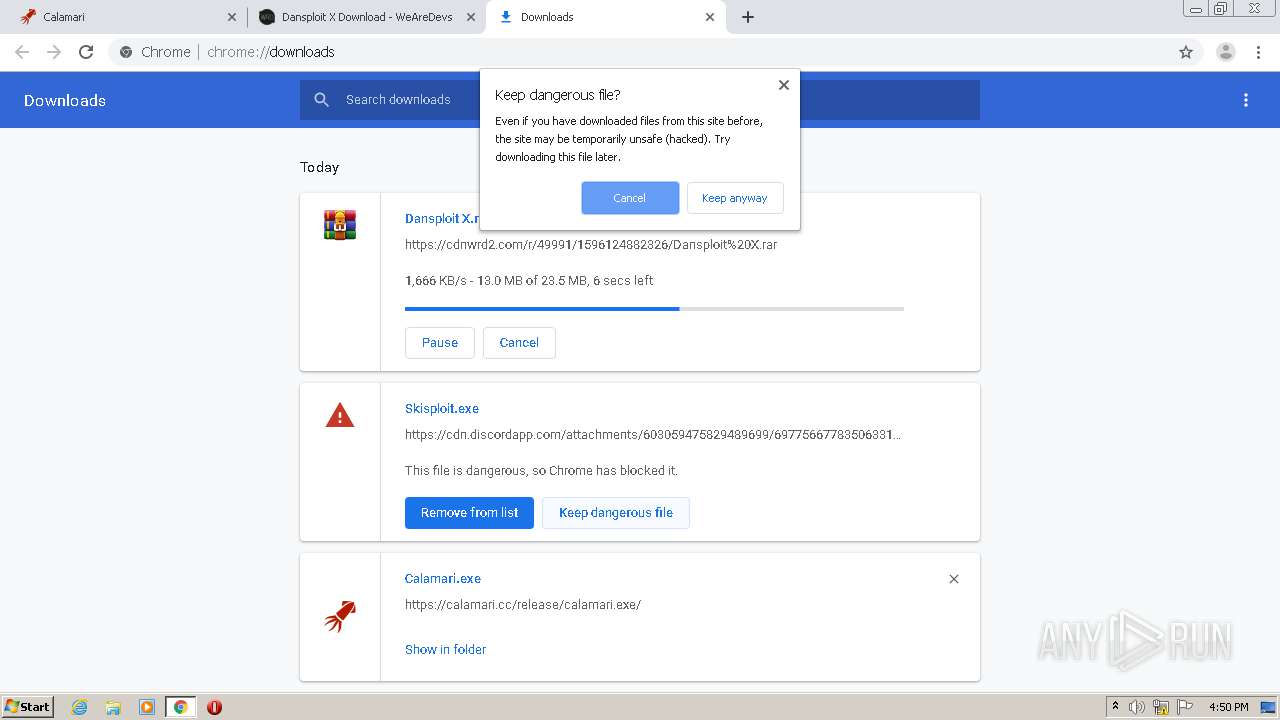Click the chrome://downloads address bar

(640, 52)
